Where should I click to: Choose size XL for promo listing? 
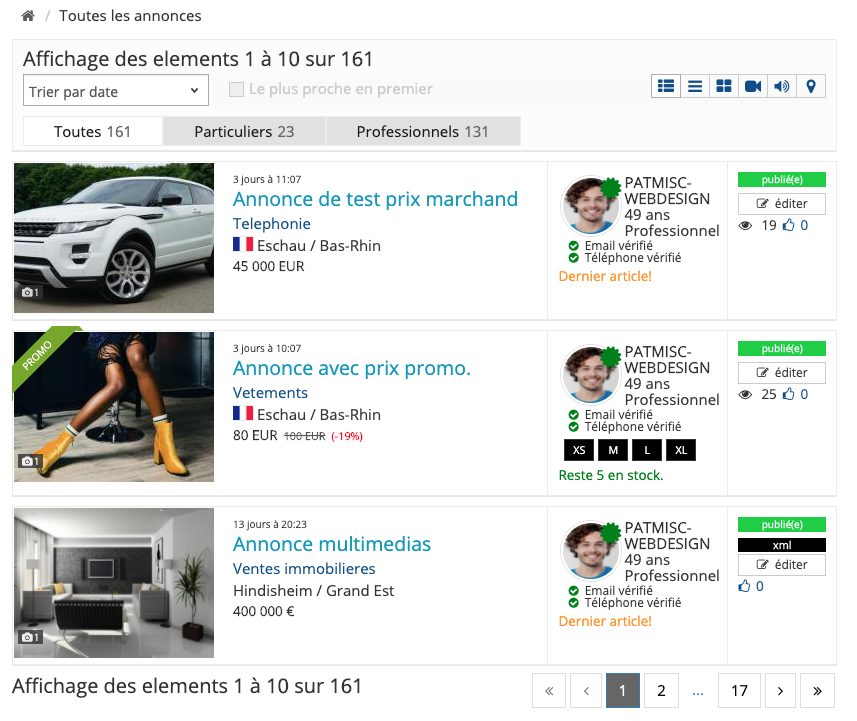click(x=681, y=450)
